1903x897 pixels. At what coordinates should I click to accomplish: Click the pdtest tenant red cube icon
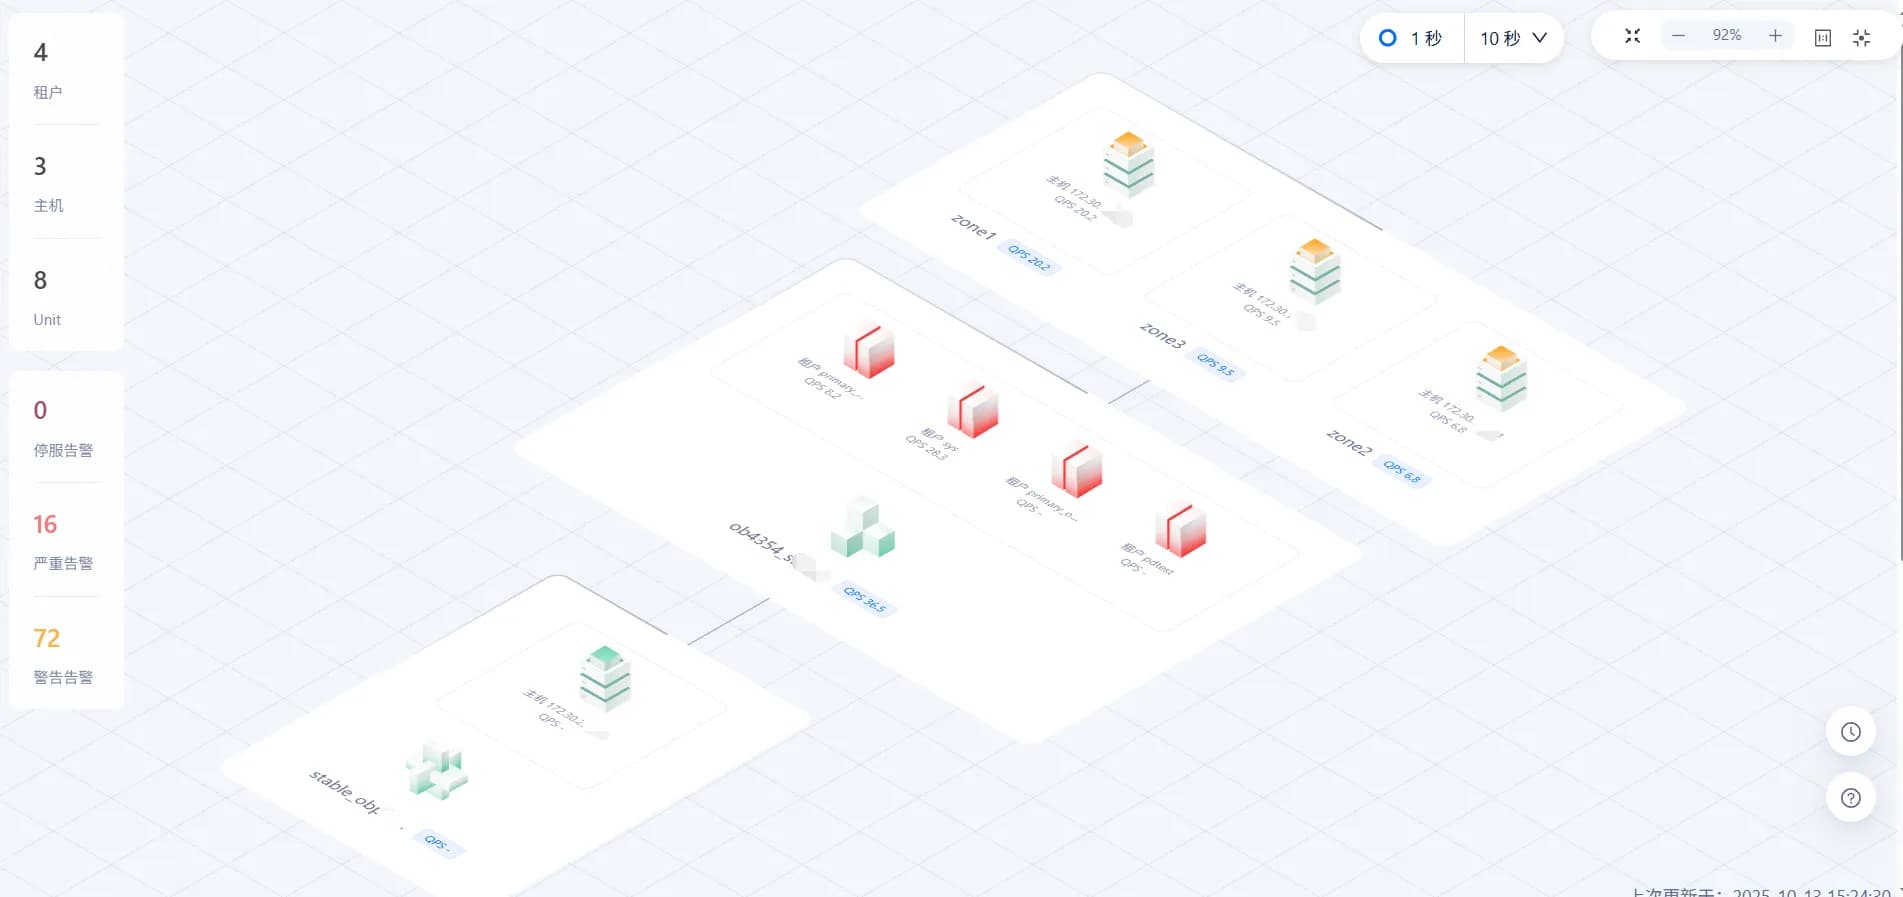[1181, 529]
